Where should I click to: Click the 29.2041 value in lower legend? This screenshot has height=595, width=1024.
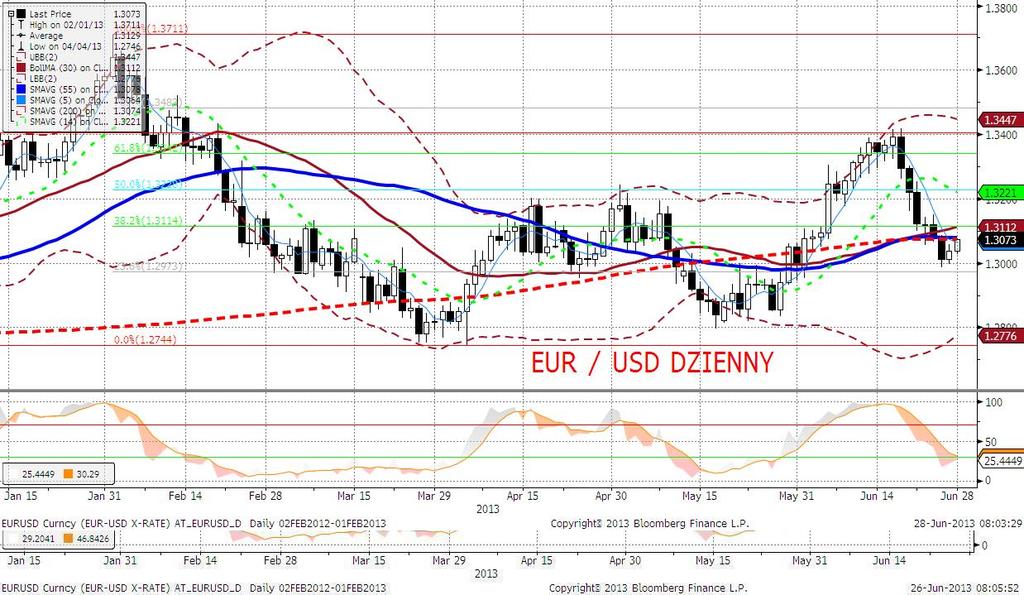pos(38,539)
